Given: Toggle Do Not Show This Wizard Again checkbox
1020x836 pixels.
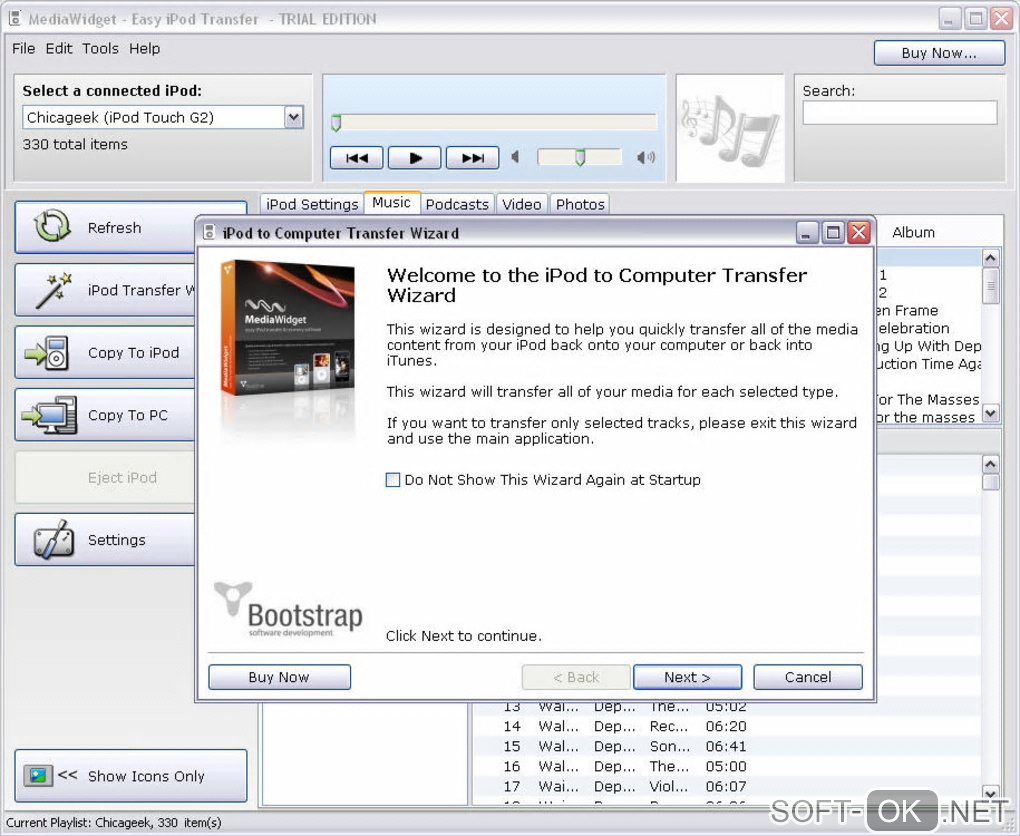Looking at the screenshot, I should click(x=393, y=480).
